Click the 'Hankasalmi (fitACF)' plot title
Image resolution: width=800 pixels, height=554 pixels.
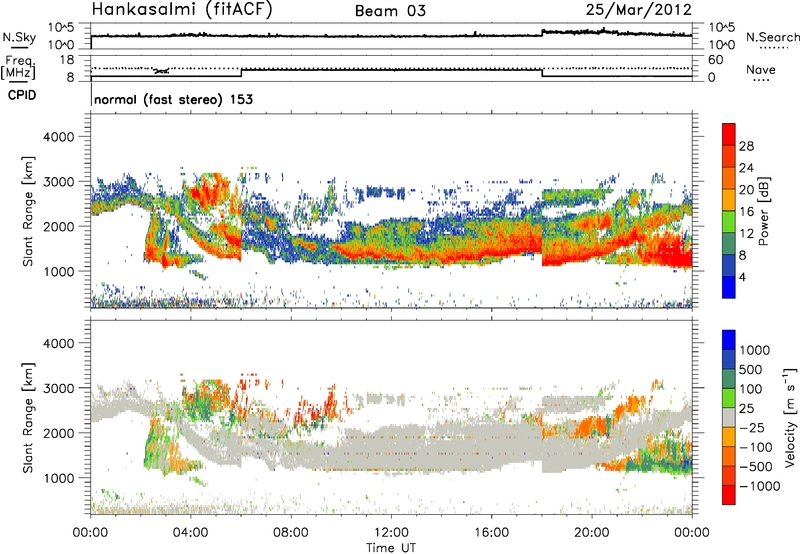pos(182,10)
